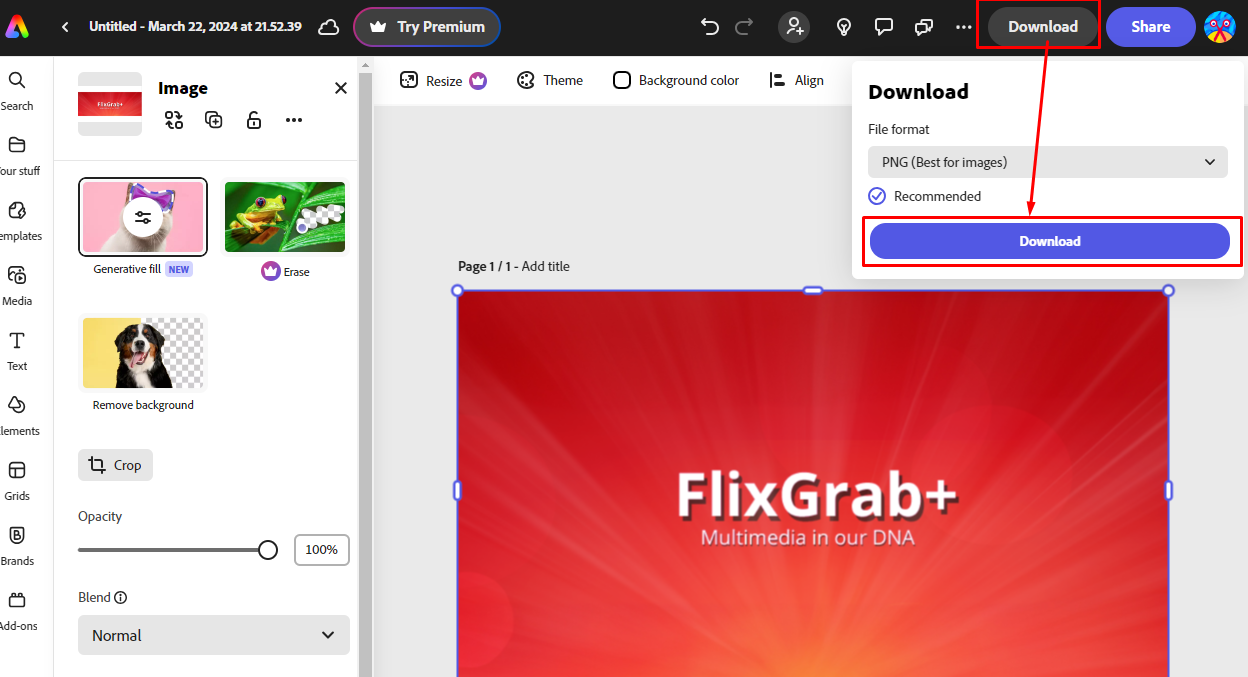Click the left edge handle of the selected image

pyautogui.click(x=458, y=491)
